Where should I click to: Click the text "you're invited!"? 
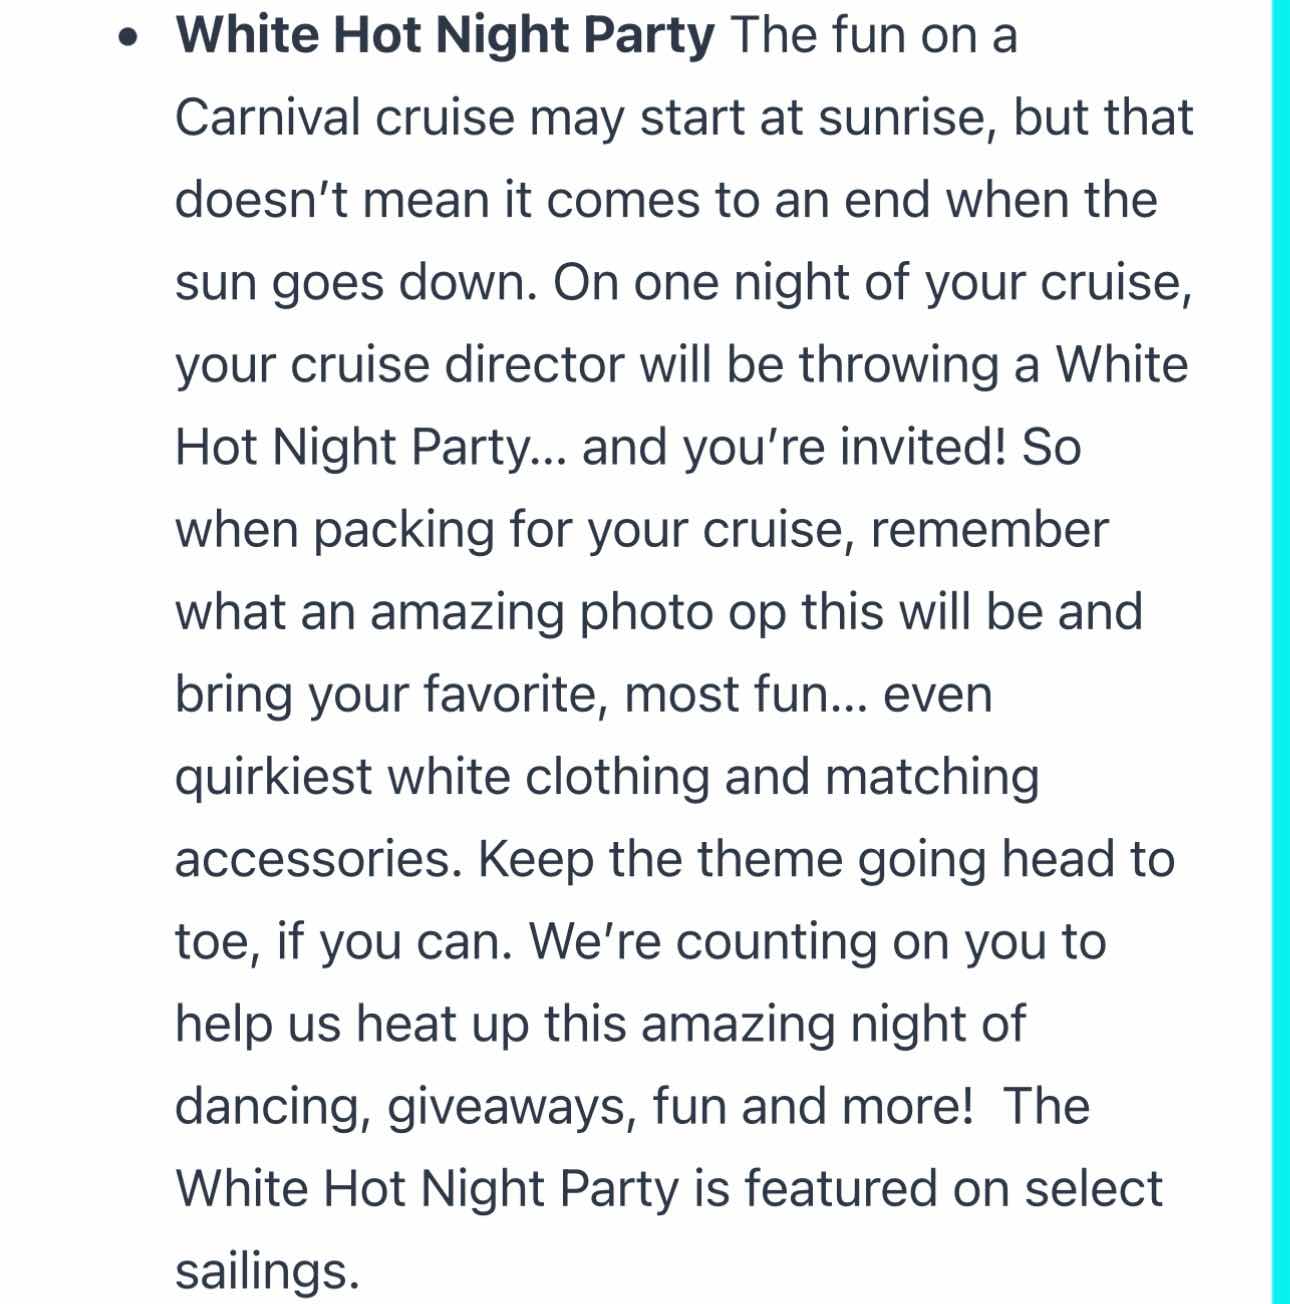[843, 447]
